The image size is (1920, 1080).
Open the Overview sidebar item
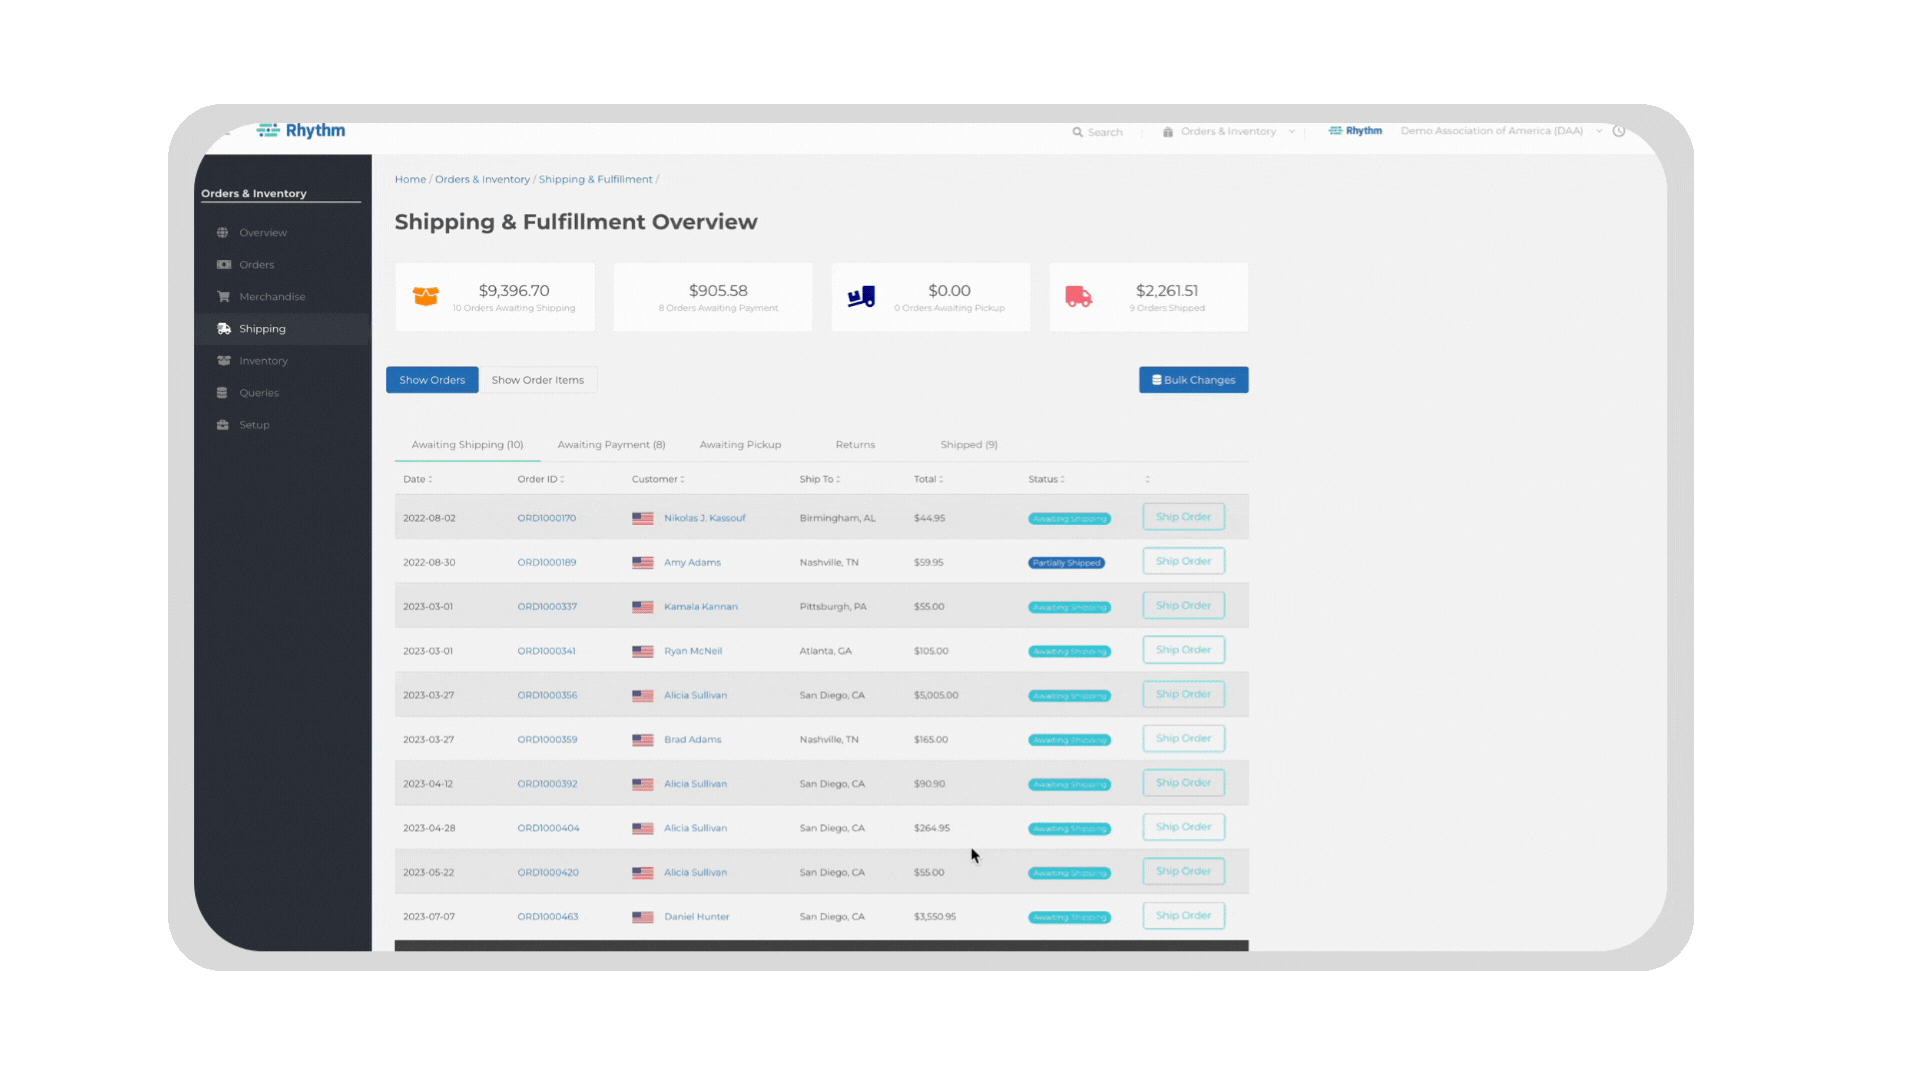point(282,233)
